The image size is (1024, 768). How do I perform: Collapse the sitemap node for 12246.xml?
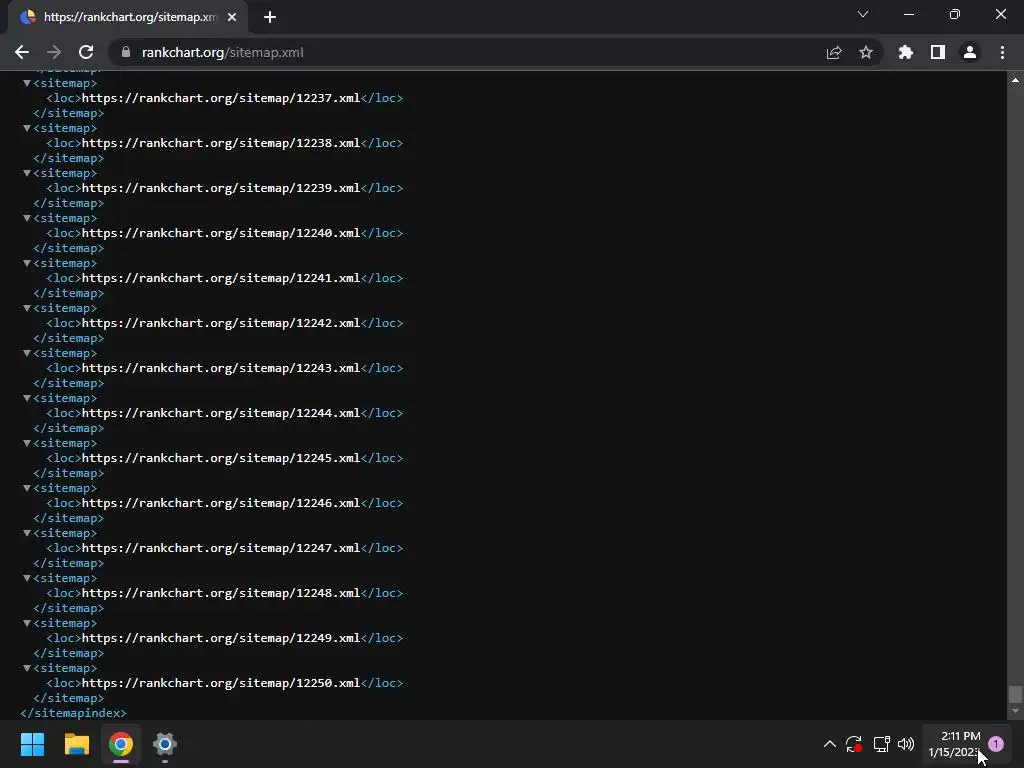point(27,488)
